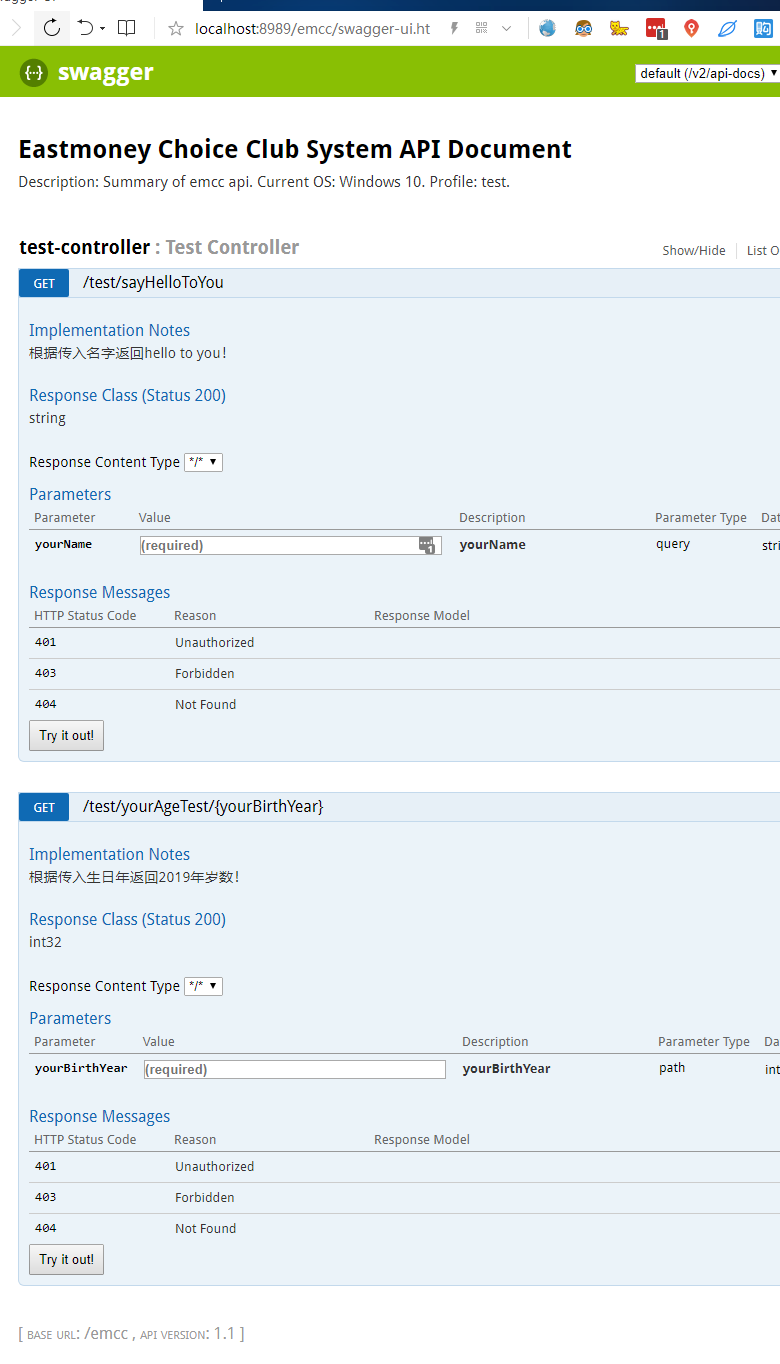Click Show/Hide for test-controller

[694, 250]
